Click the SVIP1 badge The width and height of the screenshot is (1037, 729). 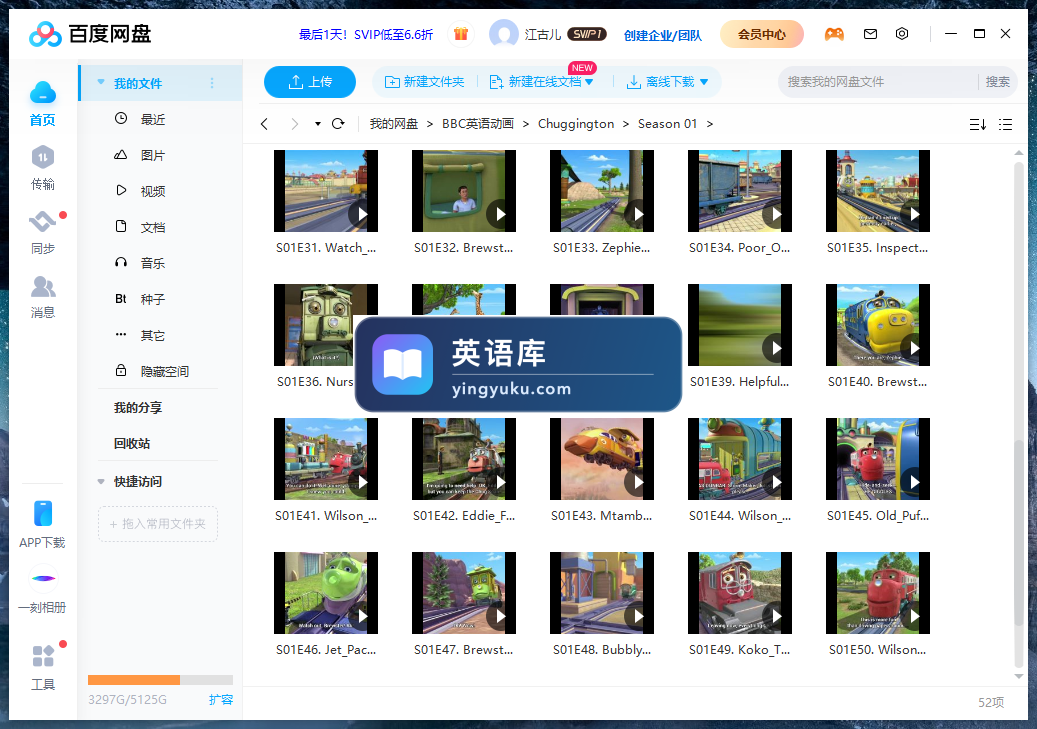point(587,34)
